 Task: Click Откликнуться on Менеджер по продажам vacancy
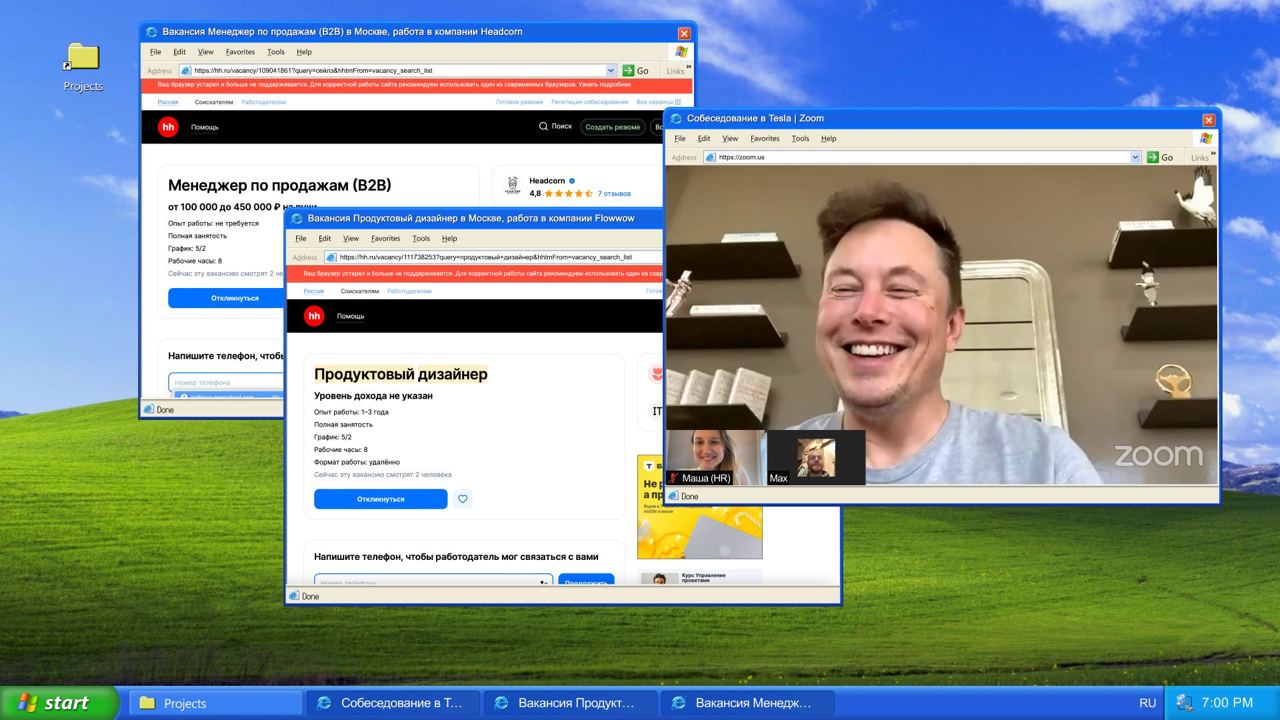[x=226, y=298]
